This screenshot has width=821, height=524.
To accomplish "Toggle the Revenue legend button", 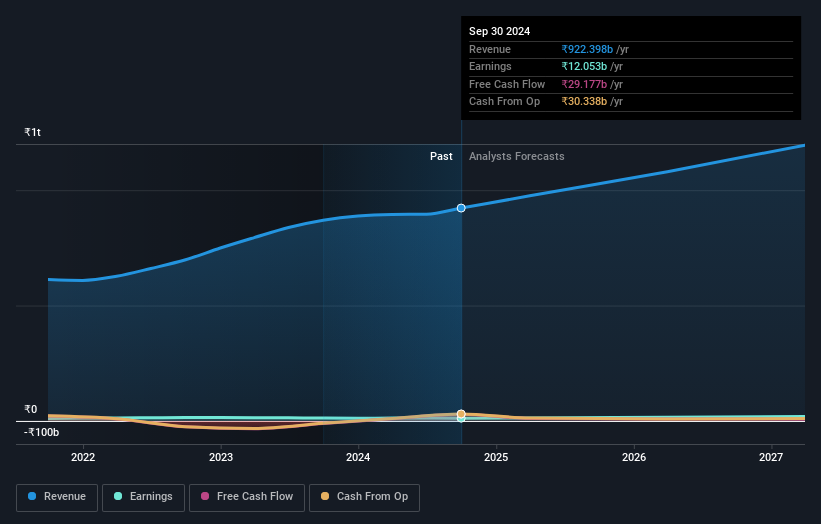I will 57,497.
